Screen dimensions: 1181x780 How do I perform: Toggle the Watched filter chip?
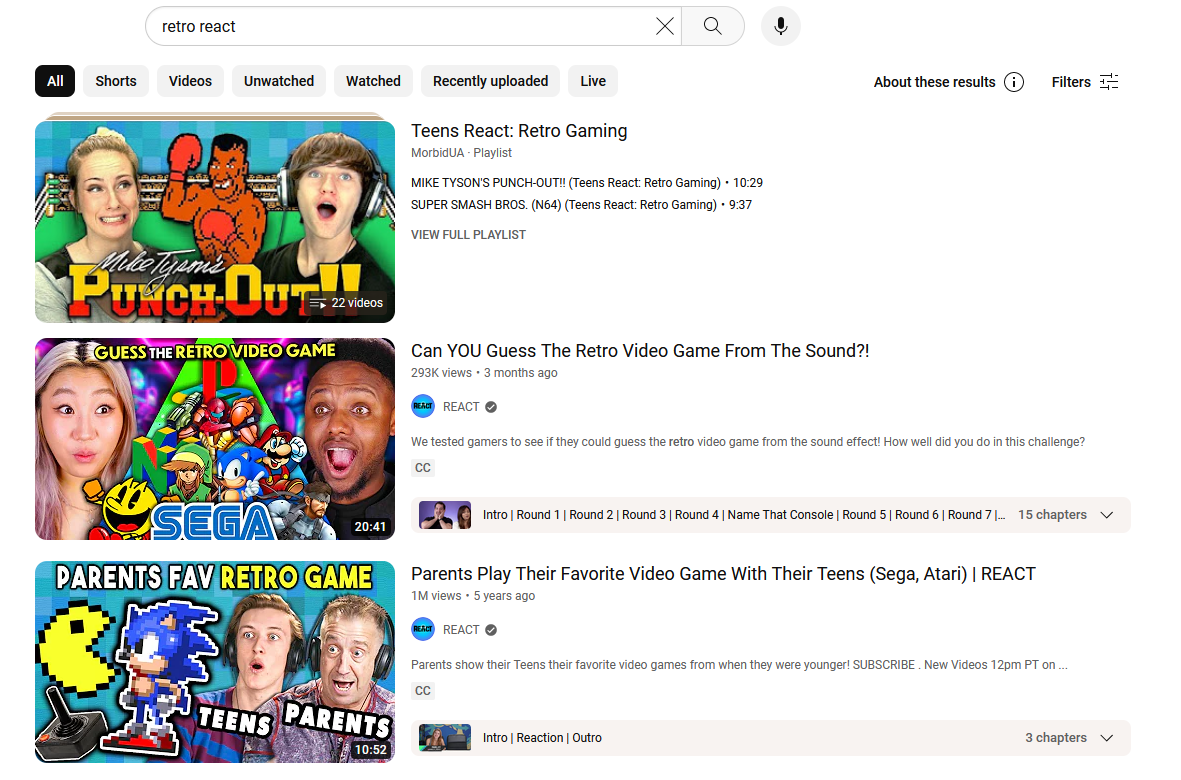point(373,81)
